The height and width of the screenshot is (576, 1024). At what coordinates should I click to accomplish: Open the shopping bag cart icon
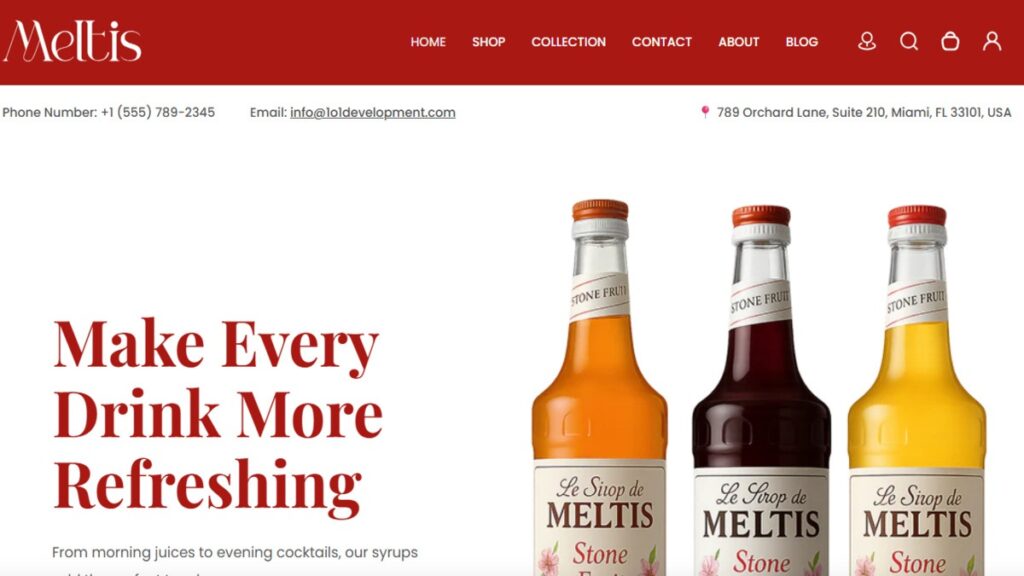tap(950, 41)
